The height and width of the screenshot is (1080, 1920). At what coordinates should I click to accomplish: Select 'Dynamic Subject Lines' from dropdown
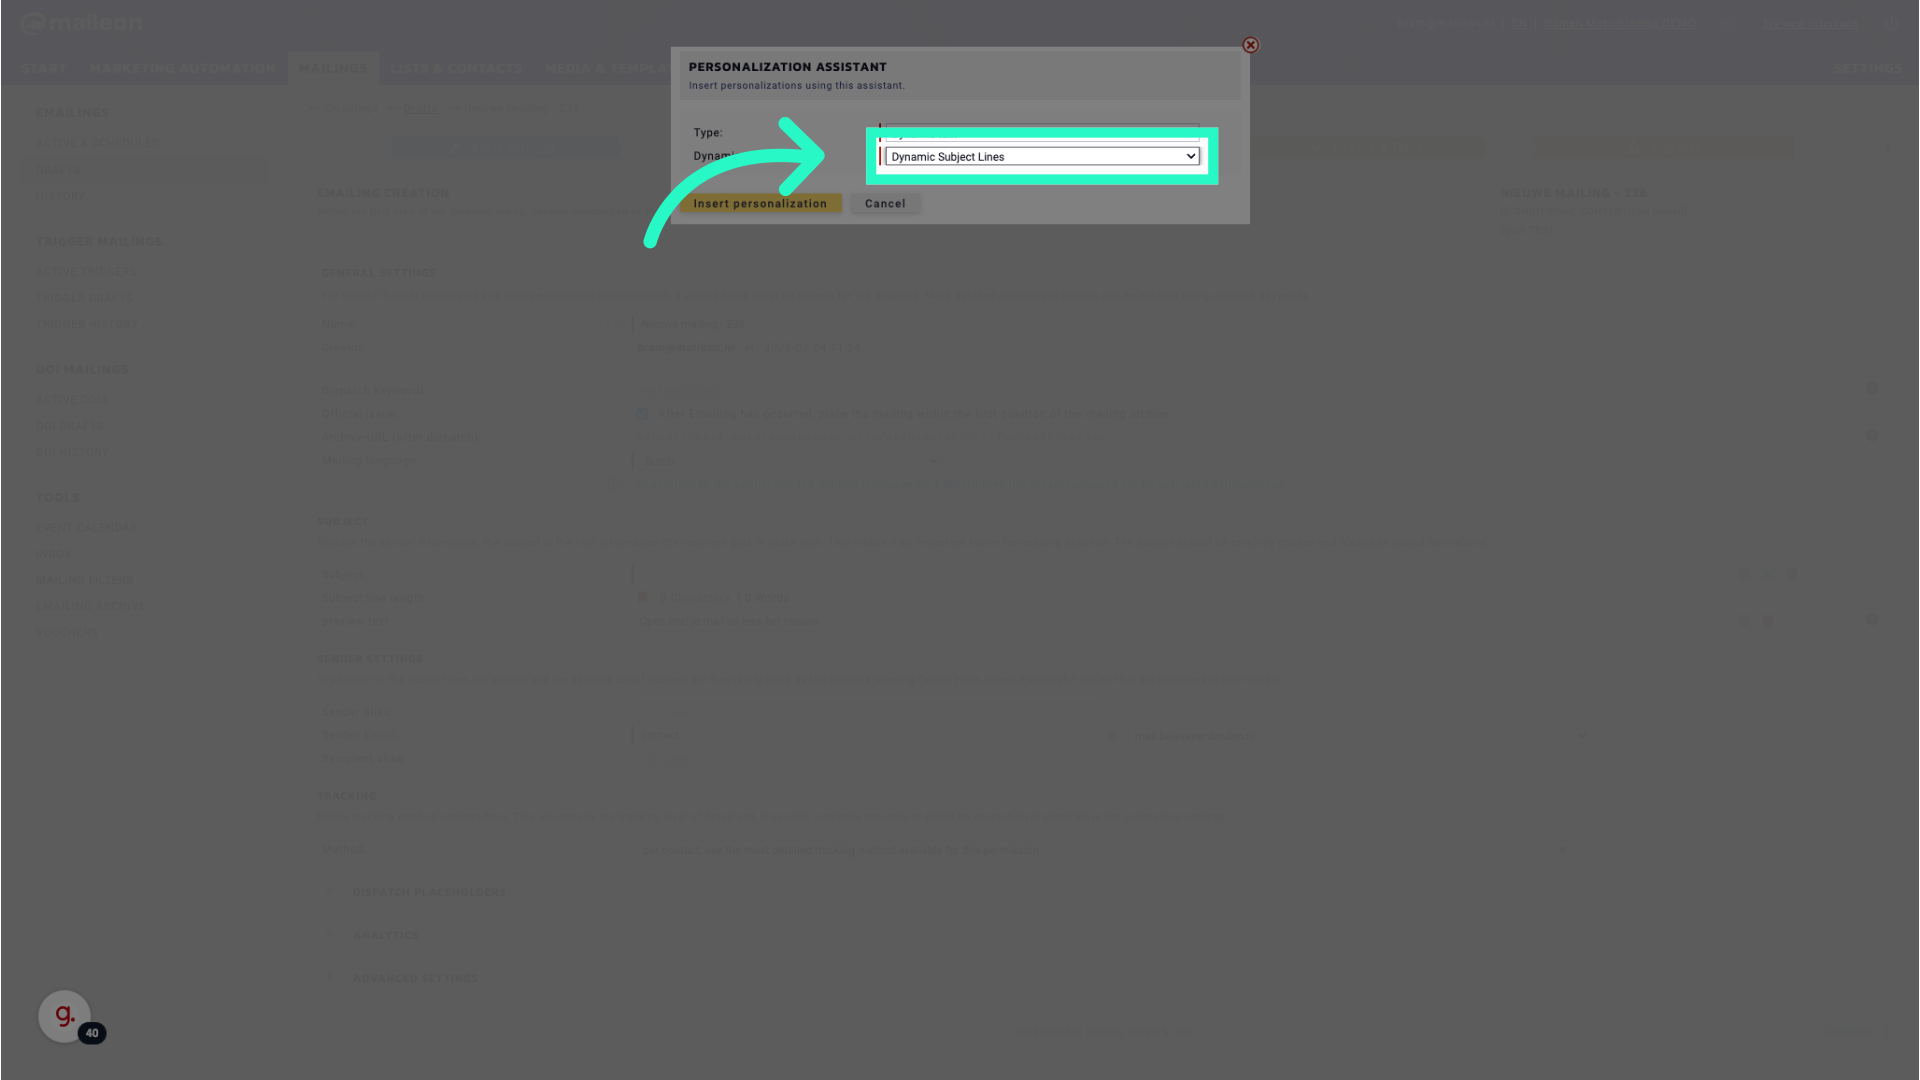click(x=1040, y=156)
